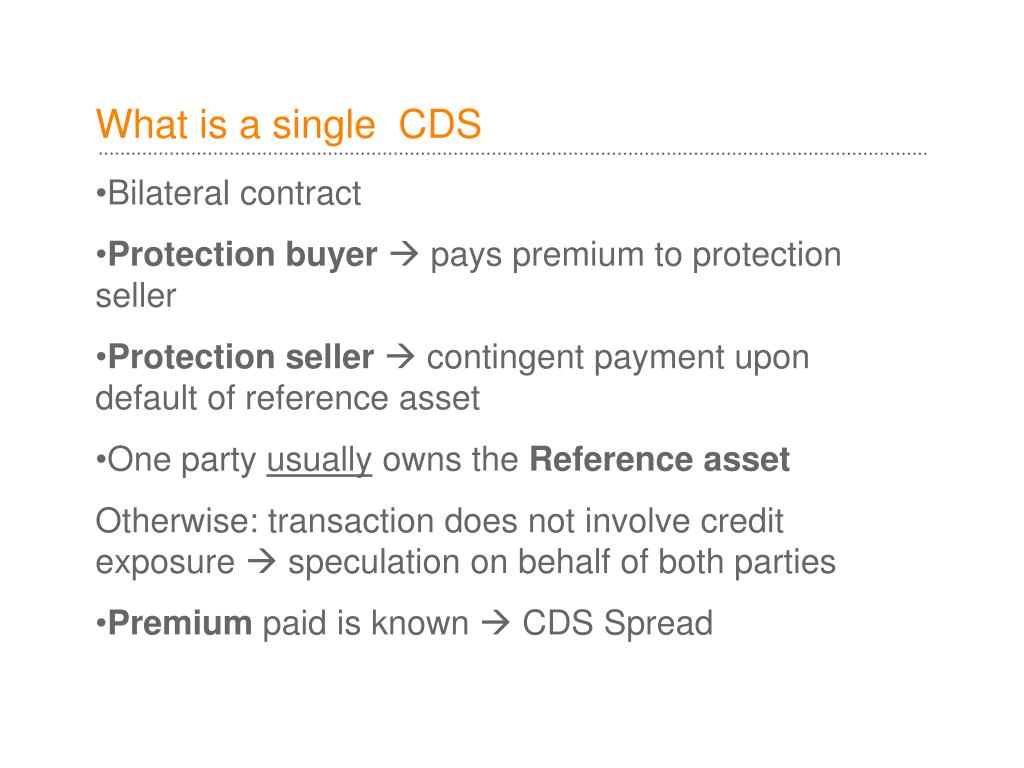
Task: Click 'pays premium to protection' text
Action: coord(635,255)
